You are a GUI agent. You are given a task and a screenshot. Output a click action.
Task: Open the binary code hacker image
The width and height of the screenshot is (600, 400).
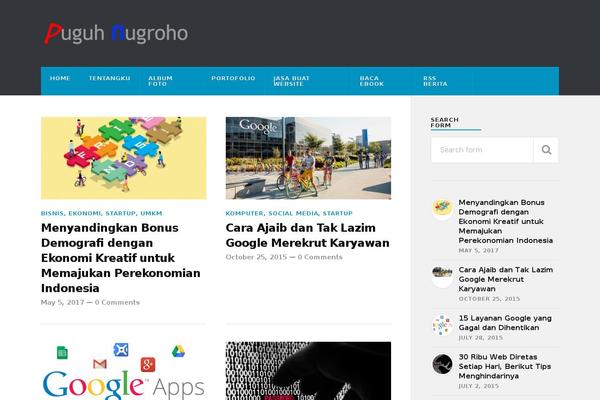pos(308,371)
